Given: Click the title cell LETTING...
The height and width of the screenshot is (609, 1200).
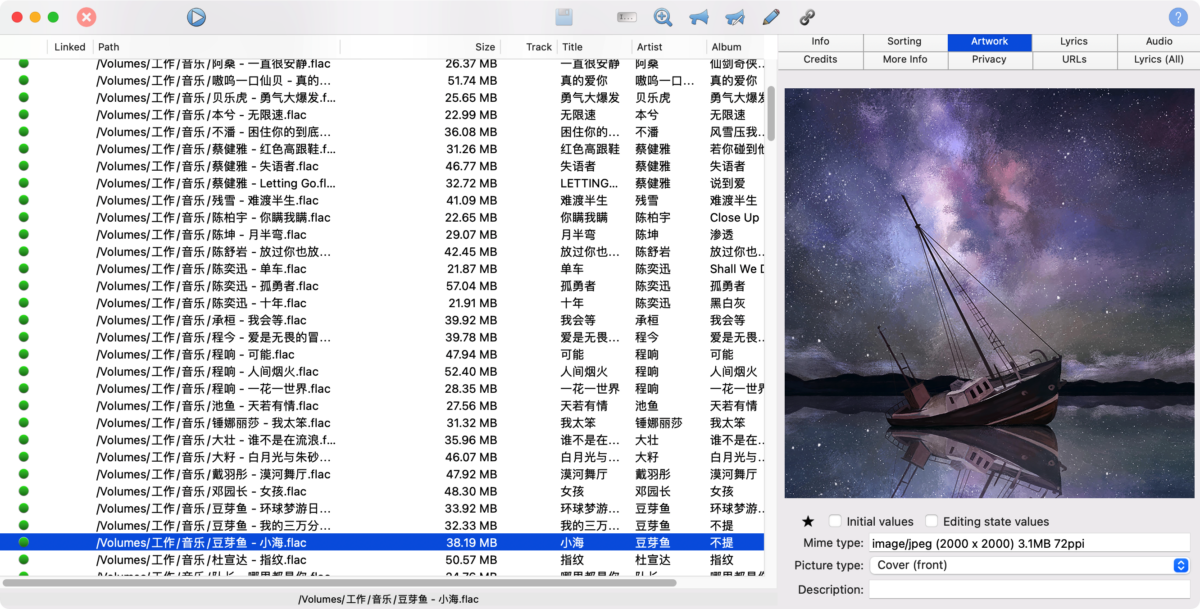Looking at the screenshot, I should pyautogui.click(x=589, y=183).
